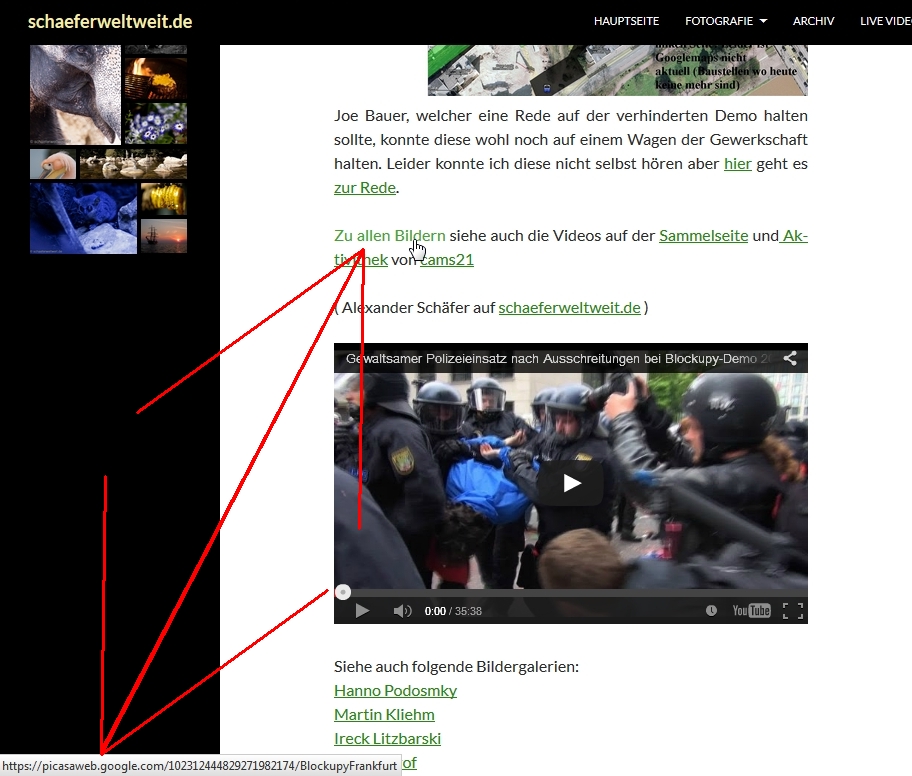Click the Watch Later clock icon
Viewport: 912px width, 776px height.
(x=711, y=611)
